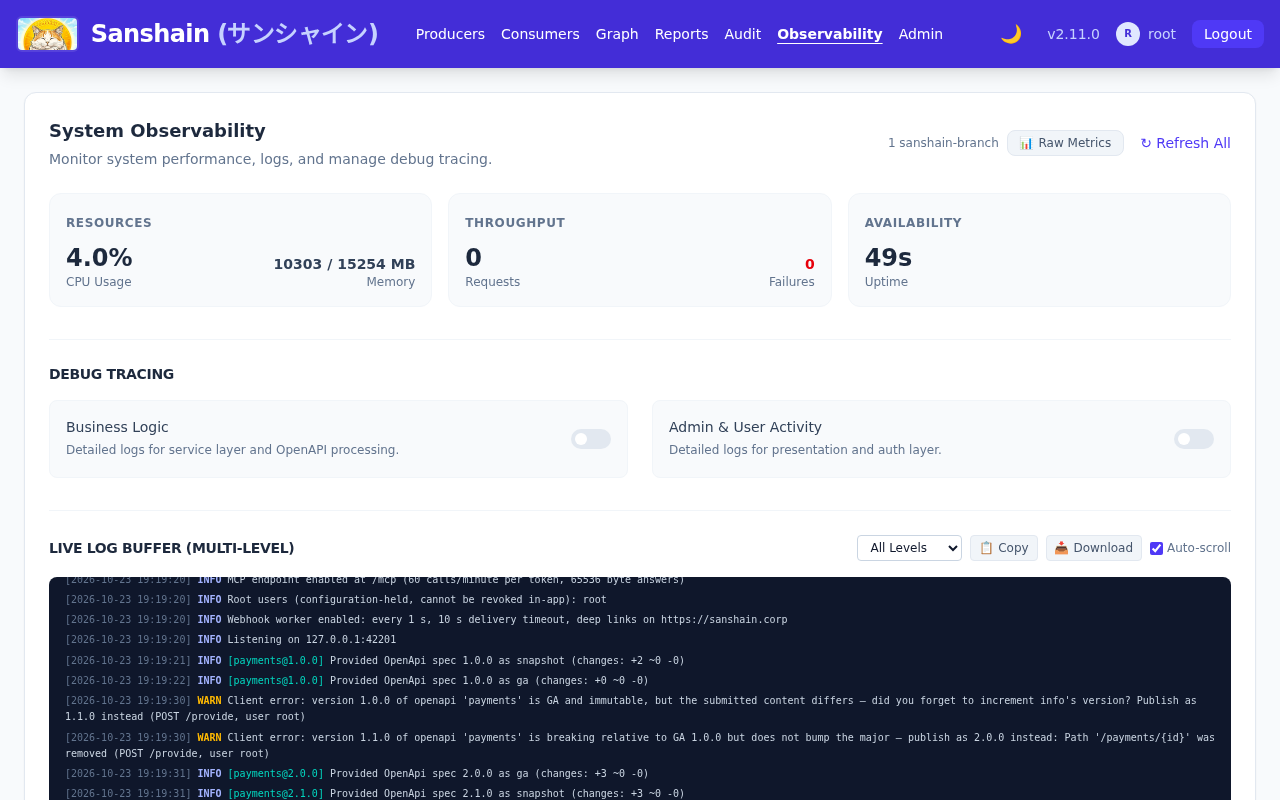Click the 49s uptime value
This screenshot has width=1280, height=800.
coord(888,258)
